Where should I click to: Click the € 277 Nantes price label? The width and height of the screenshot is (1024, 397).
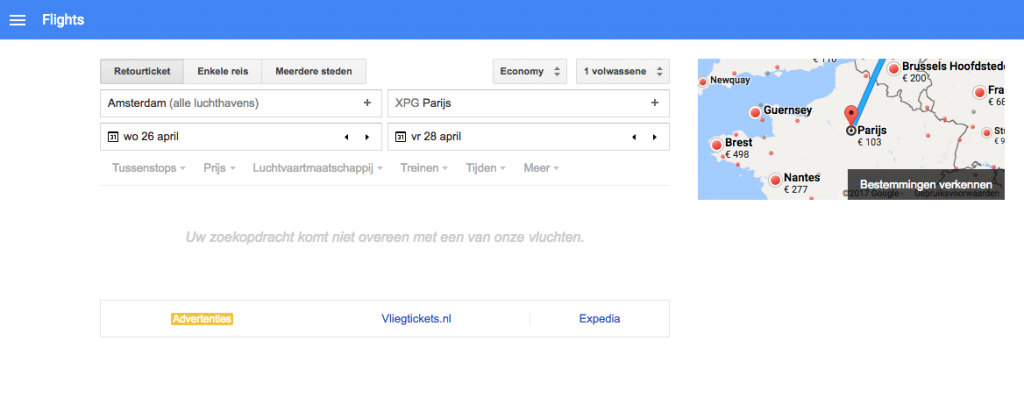click(796, 190)
